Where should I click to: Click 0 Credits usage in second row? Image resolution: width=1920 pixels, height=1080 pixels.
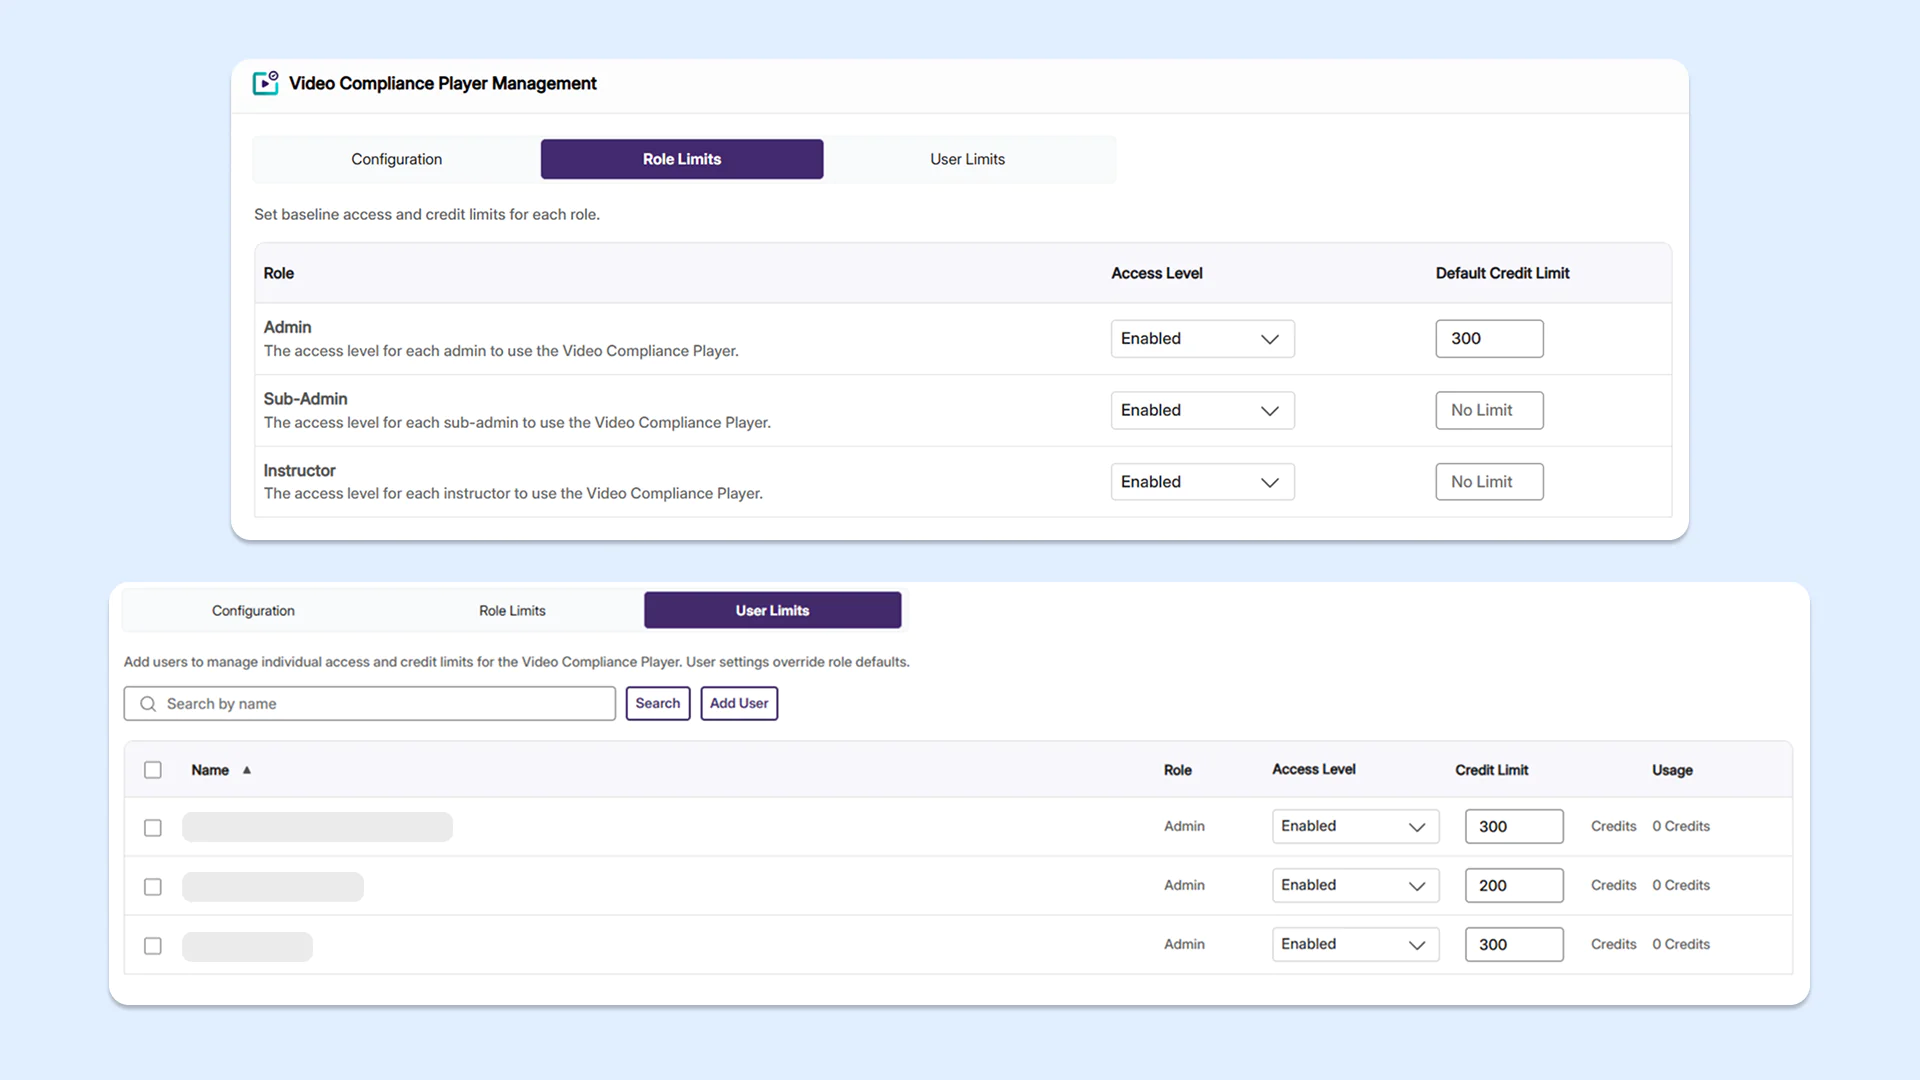point(1681,885)
